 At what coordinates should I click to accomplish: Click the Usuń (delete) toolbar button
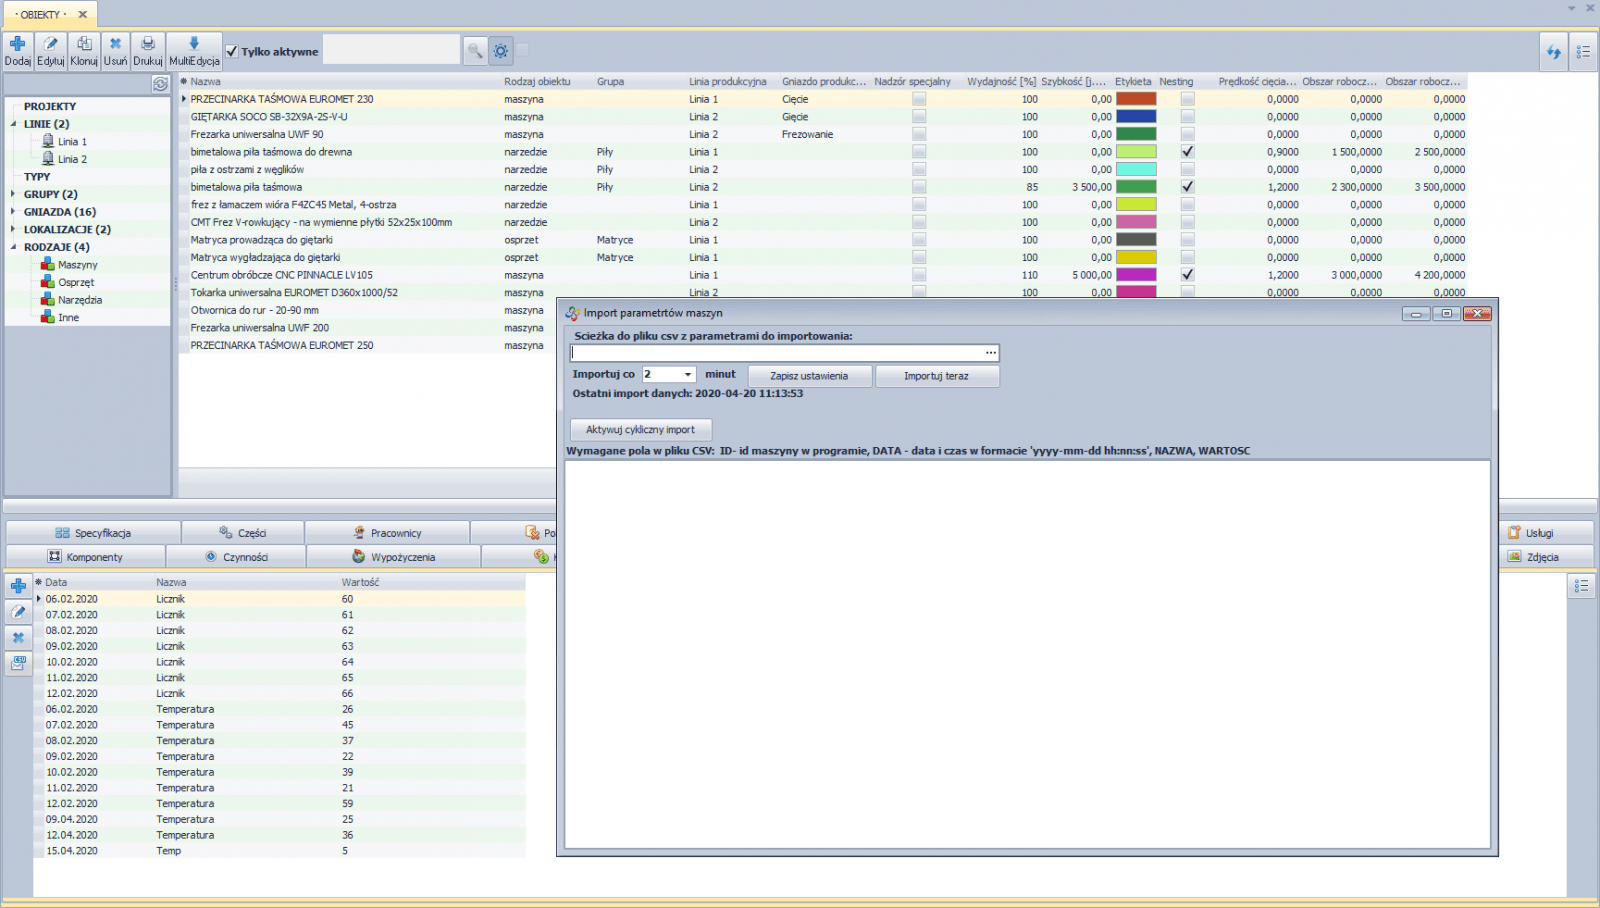pos(116,50)
